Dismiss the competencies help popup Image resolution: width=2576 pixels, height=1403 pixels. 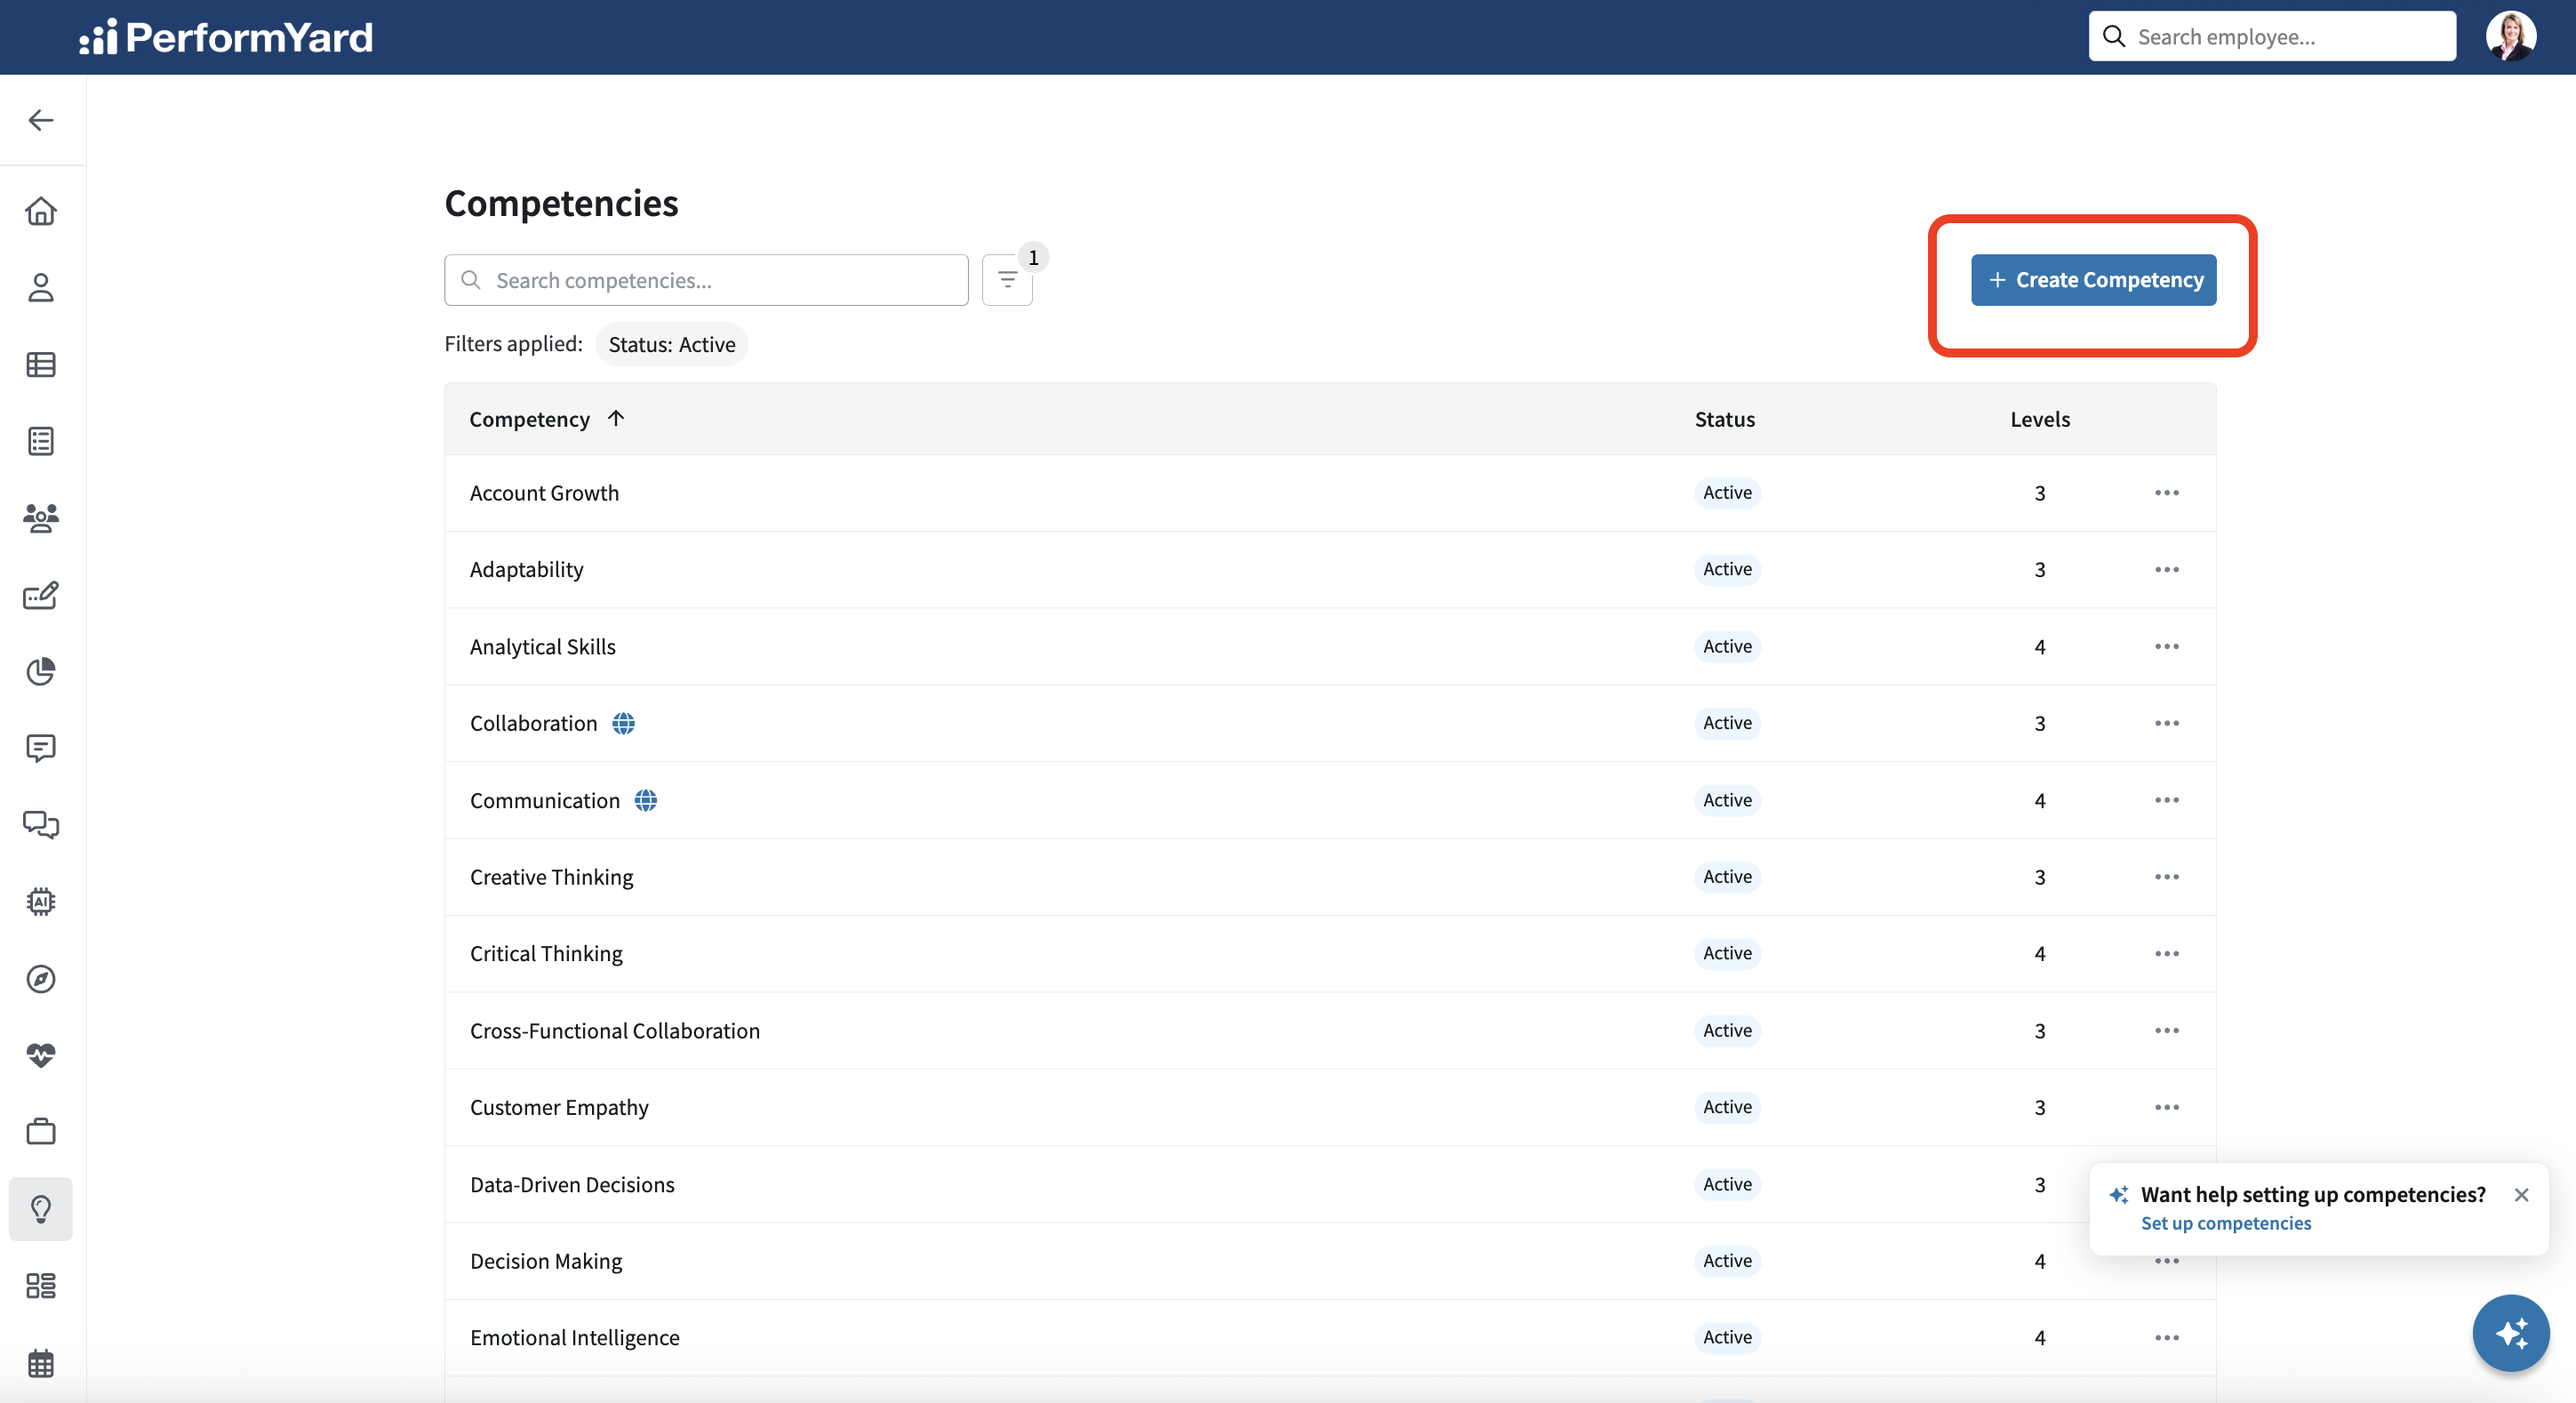point(2521,1195)
